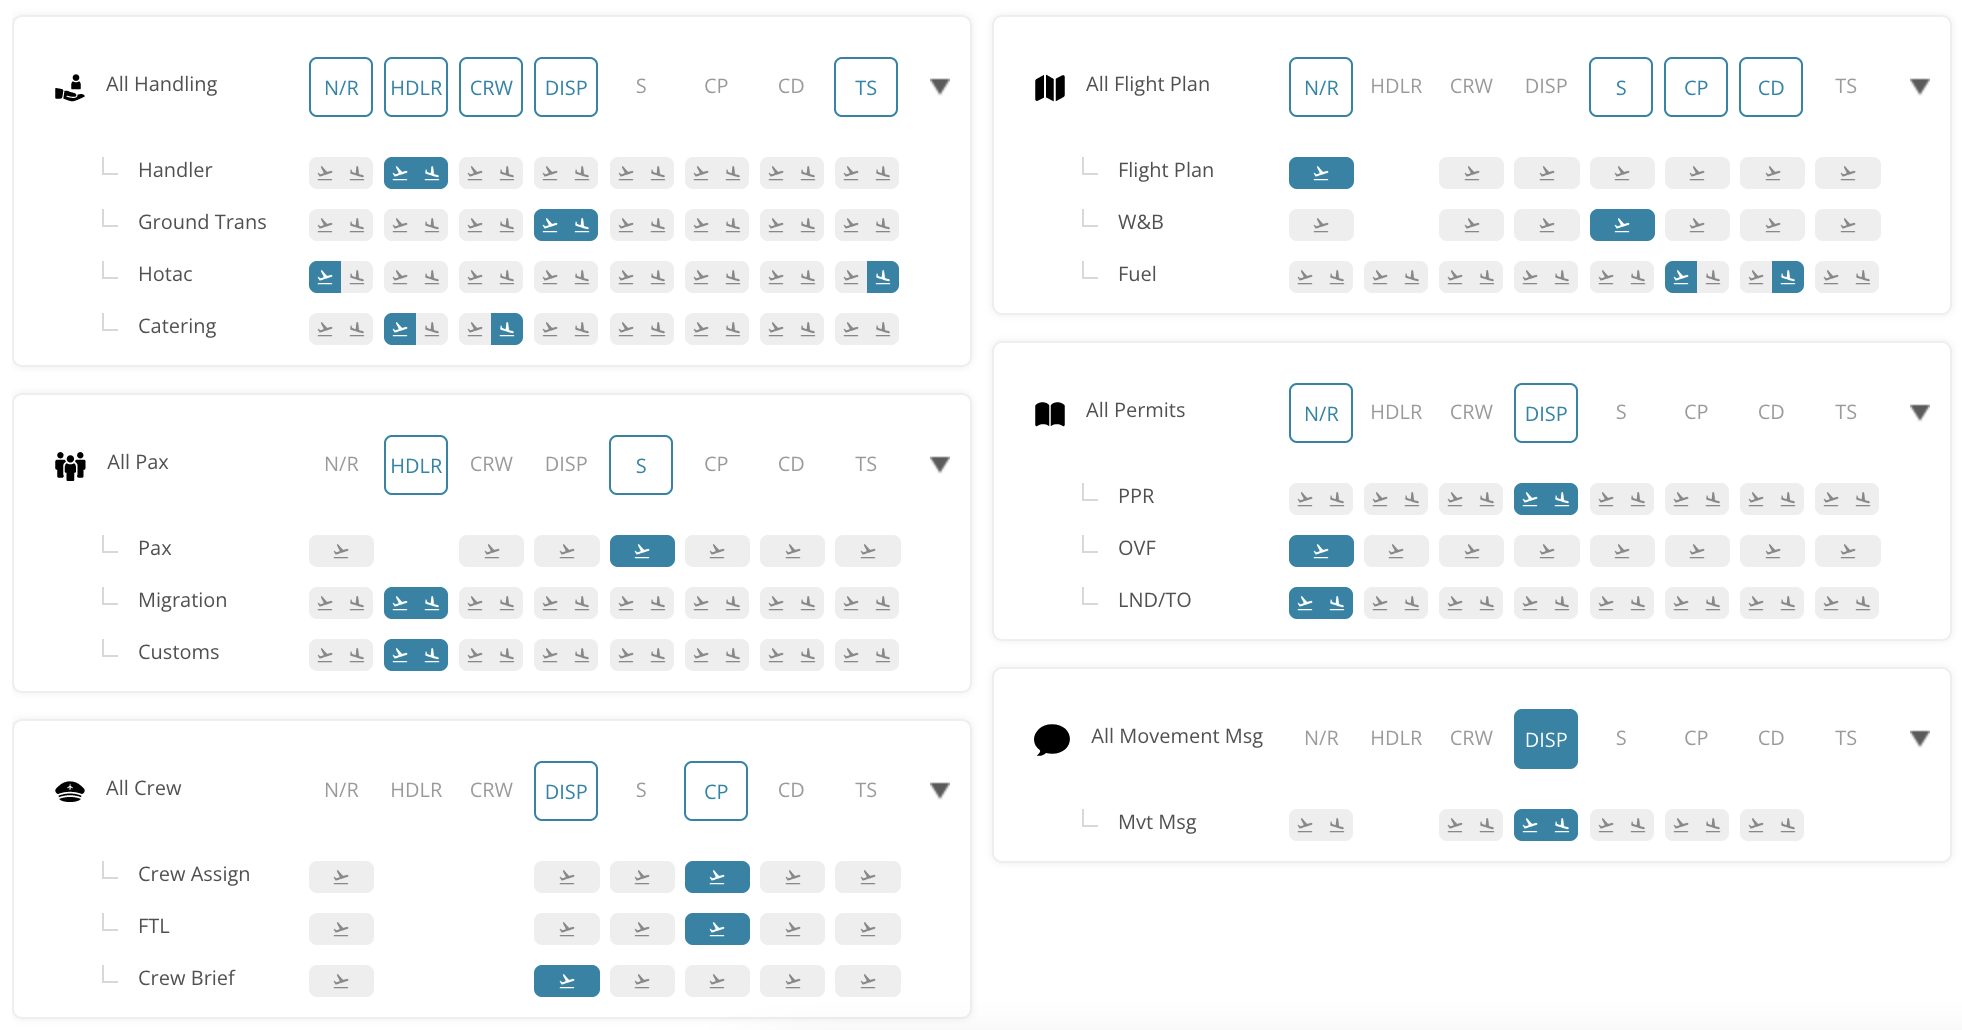Select Pax takeoff icon under TS column

868,551
